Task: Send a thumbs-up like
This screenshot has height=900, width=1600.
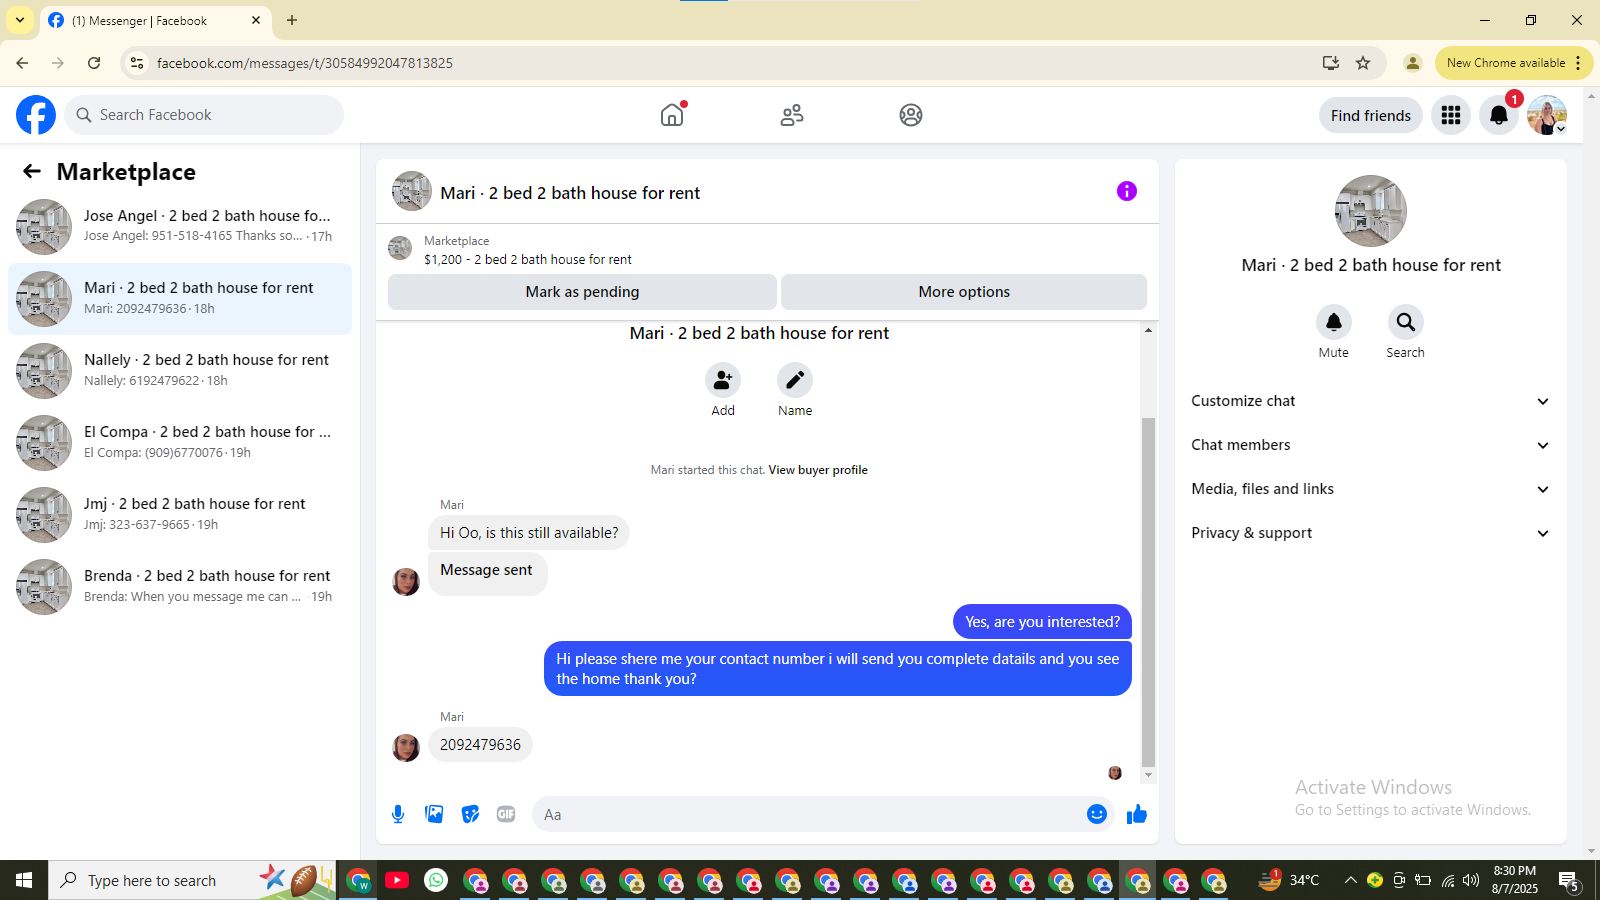Action: [1137, 814]
